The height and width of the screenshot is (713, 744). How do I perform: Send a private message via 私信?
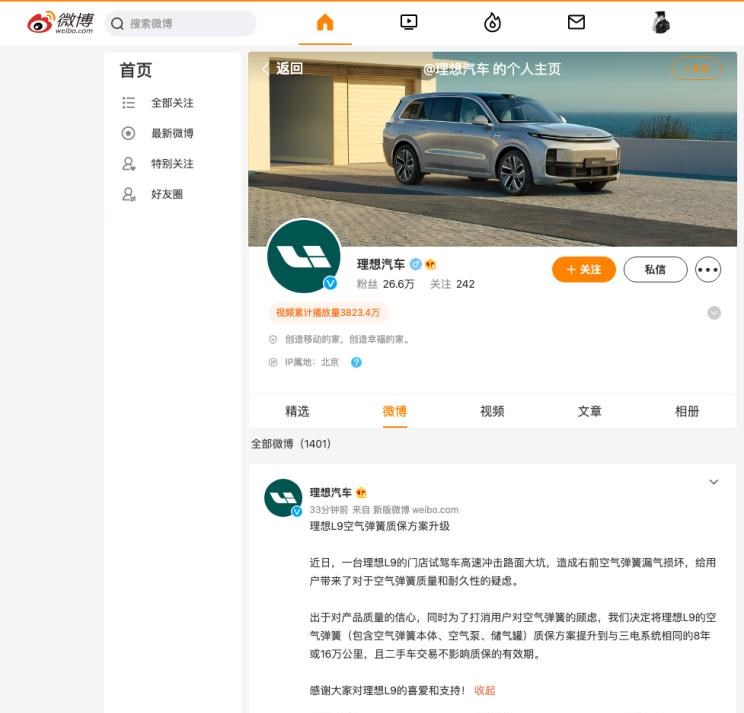(x=655, y=269)
